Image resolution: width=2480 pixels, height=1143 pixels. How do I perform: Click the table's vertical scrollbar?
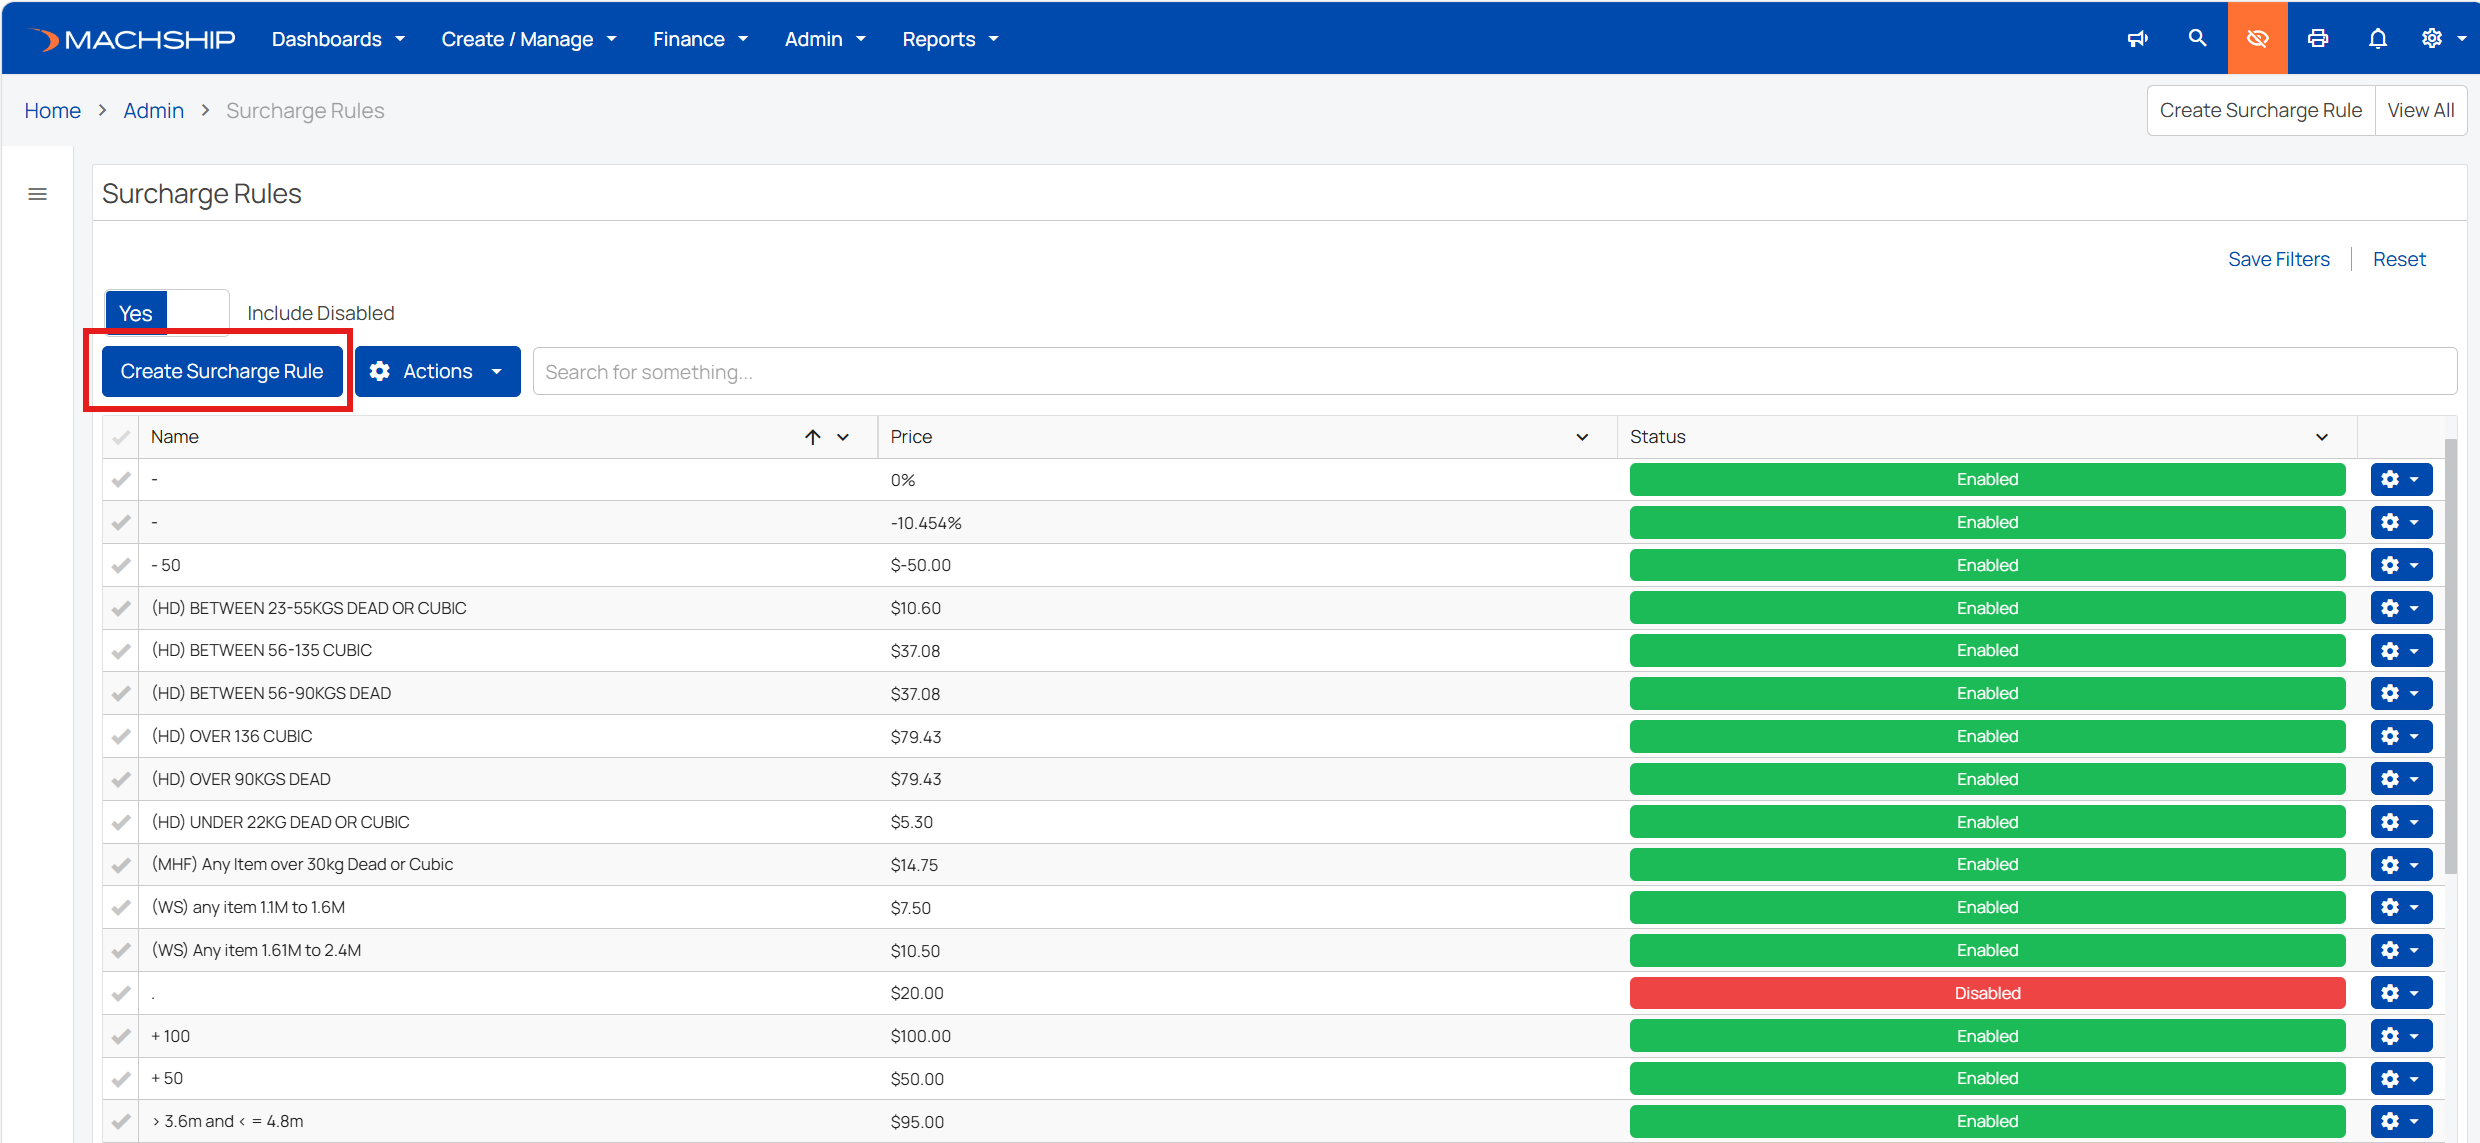pos(2450,655)
